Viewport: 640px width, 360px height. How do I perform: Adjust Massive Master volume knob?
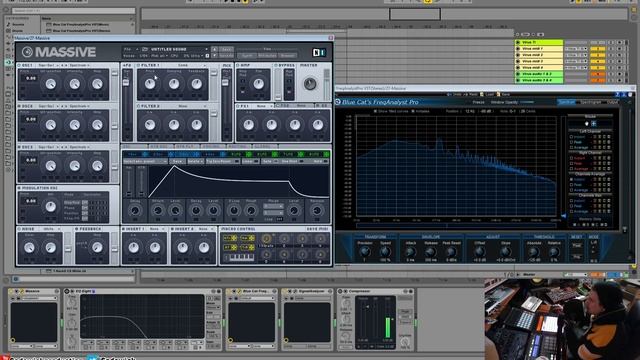coord(310,84)
